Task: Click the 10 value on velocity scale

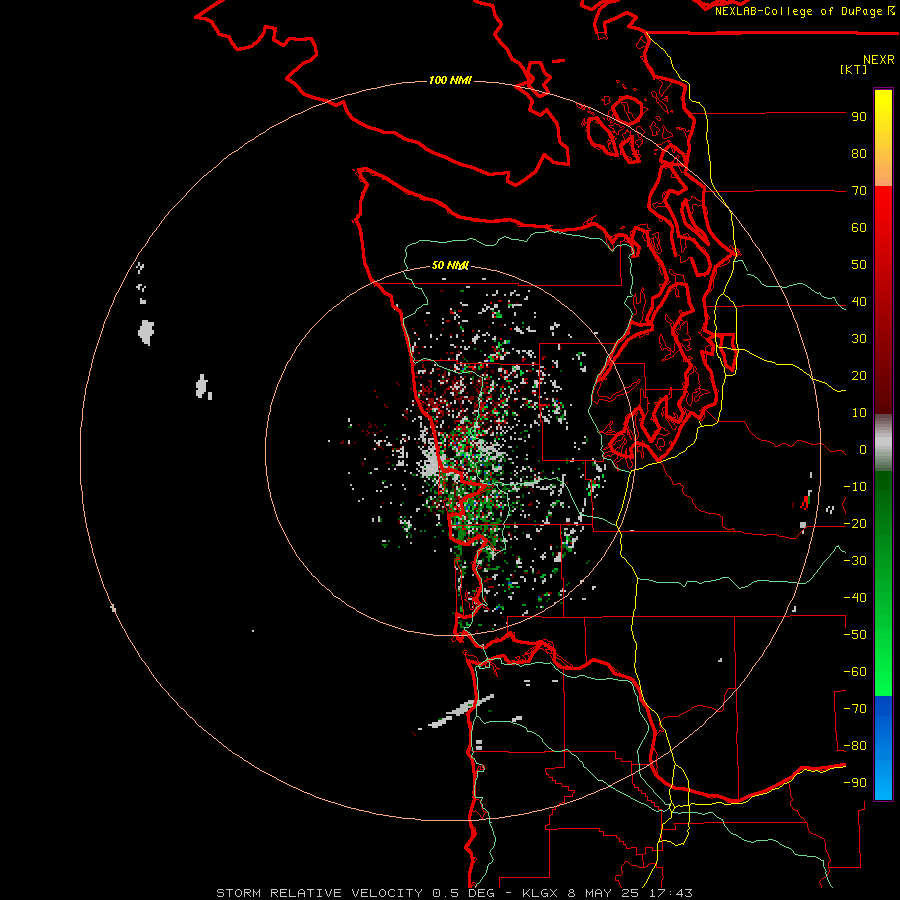Action: (859, 413)
